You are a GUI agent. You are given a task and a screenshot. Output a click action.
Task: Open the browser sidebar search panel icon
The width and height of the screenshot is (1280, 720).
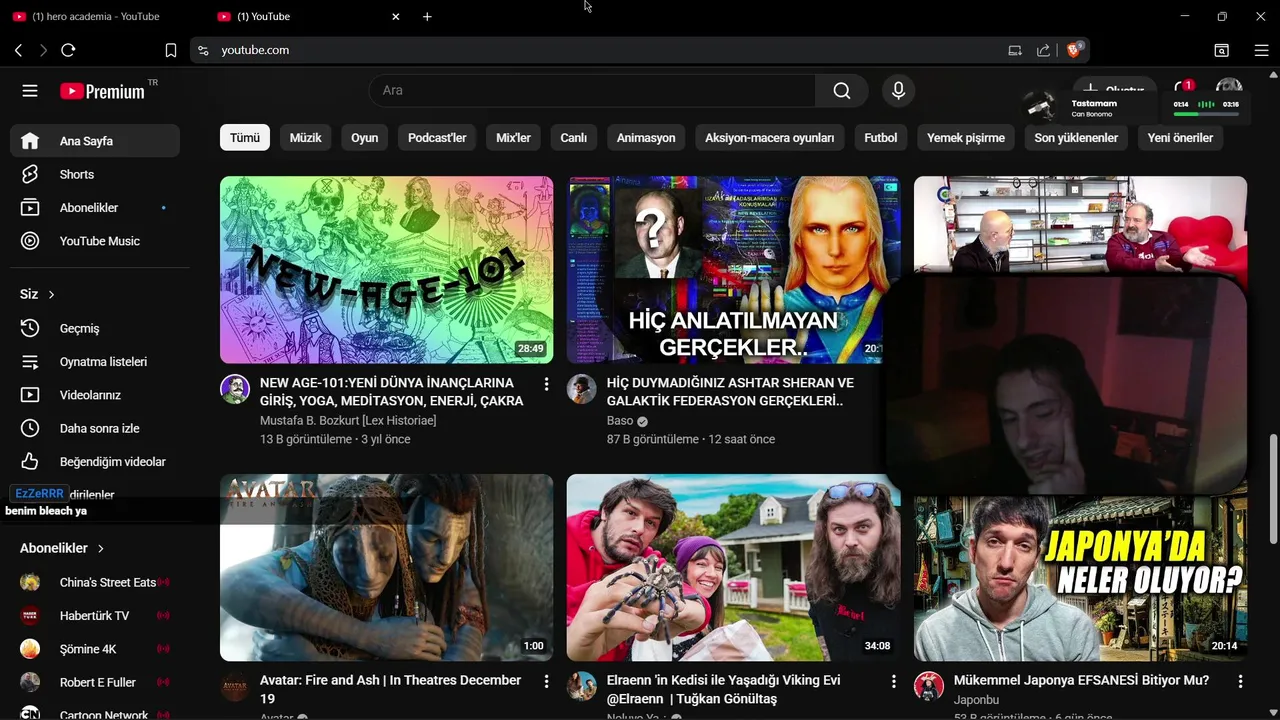(1221, 50)
